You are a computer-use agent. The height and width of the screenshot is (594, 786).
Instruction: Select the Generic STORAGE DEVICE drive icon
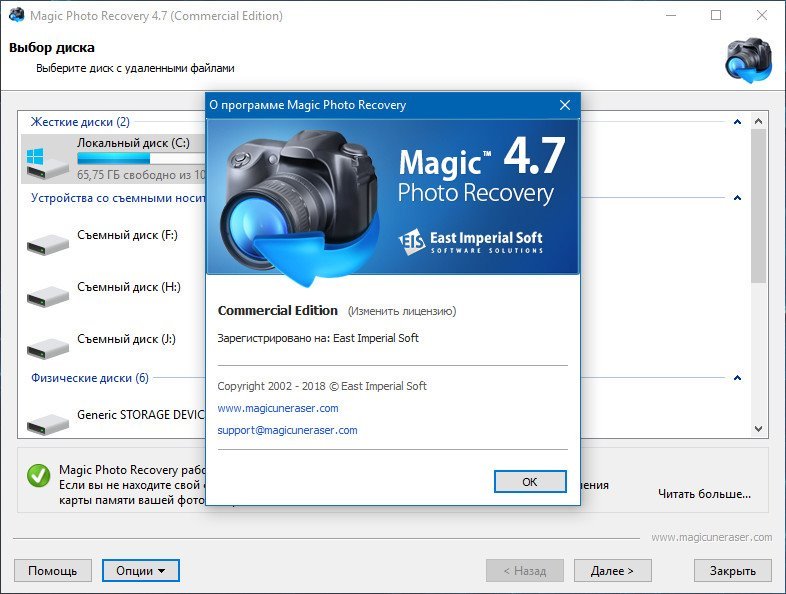[x=48, y=424]
